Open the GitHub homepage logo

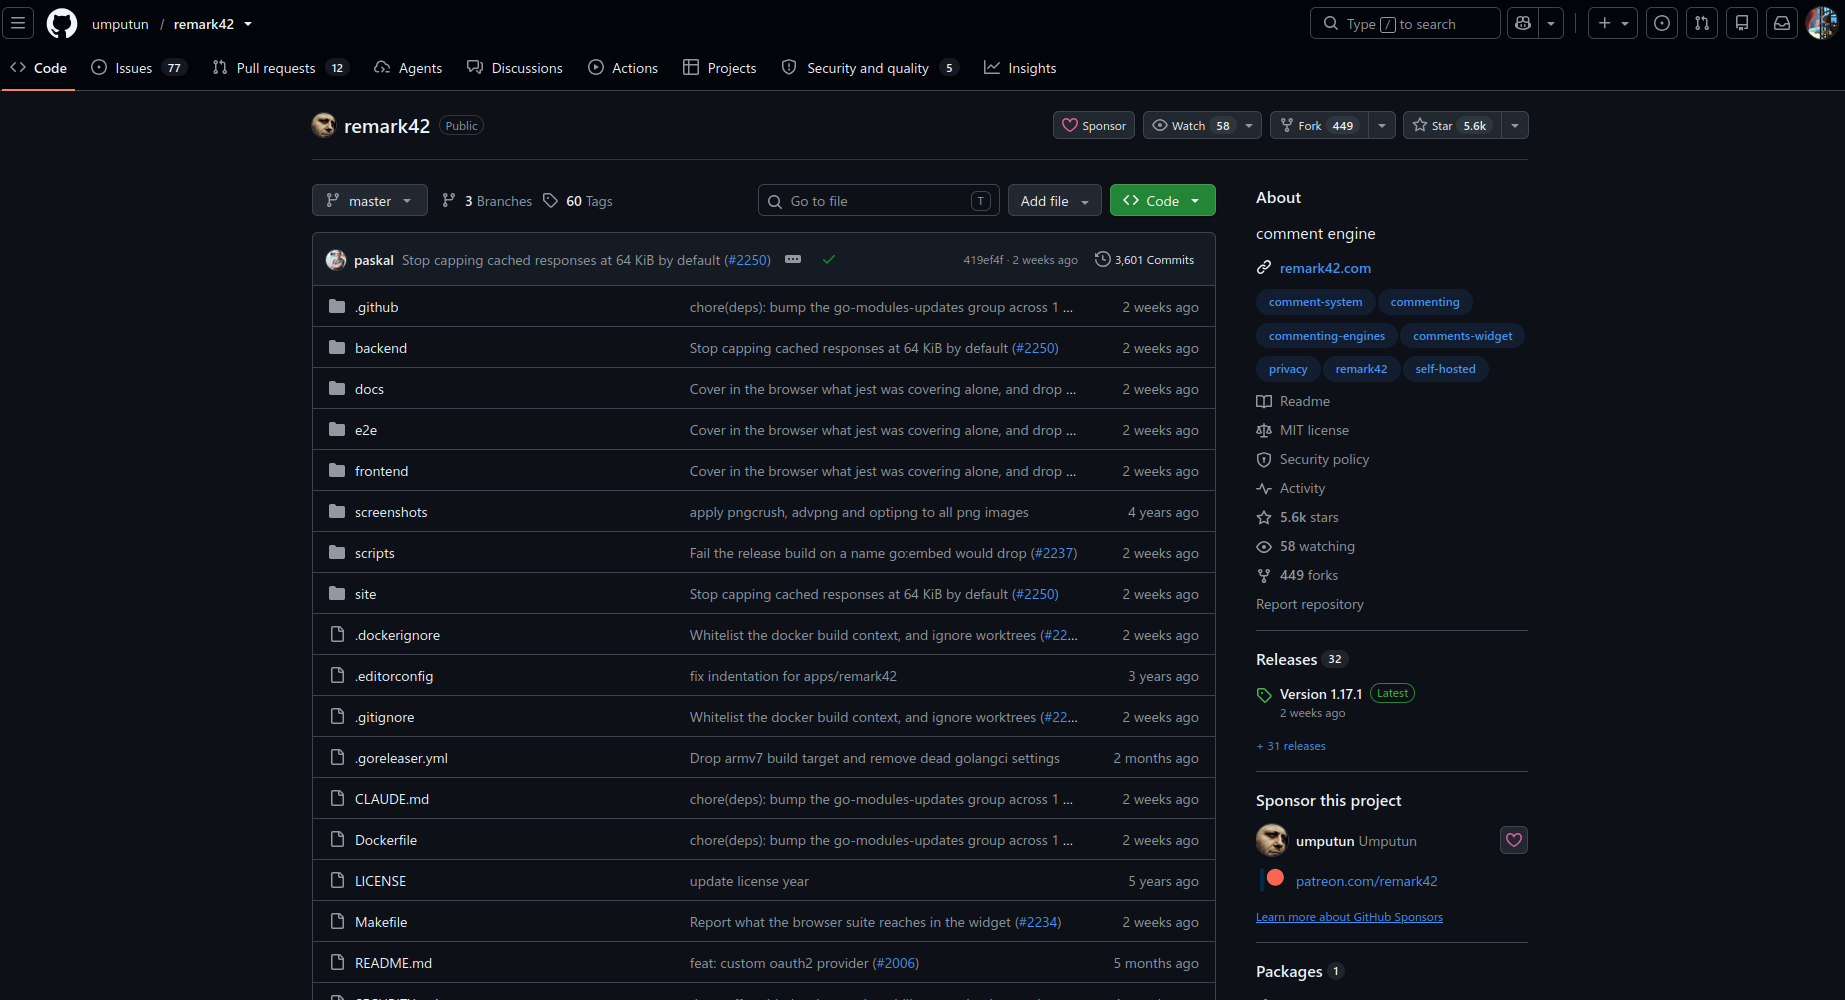62,23
